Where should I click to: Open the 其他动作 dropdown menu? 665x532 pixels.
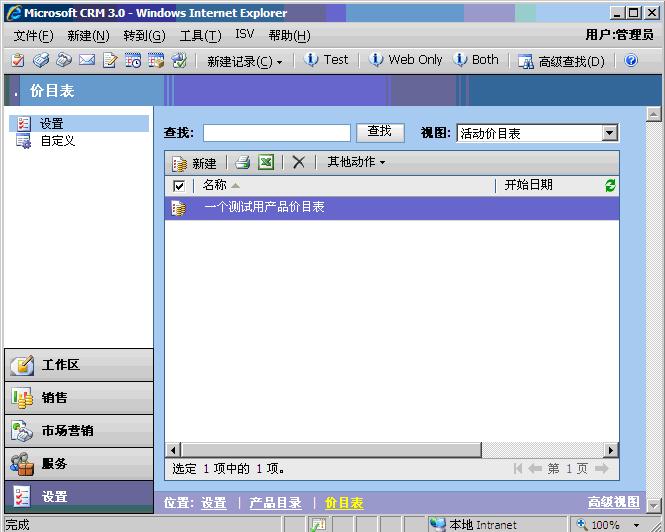[x=356, y=162]
